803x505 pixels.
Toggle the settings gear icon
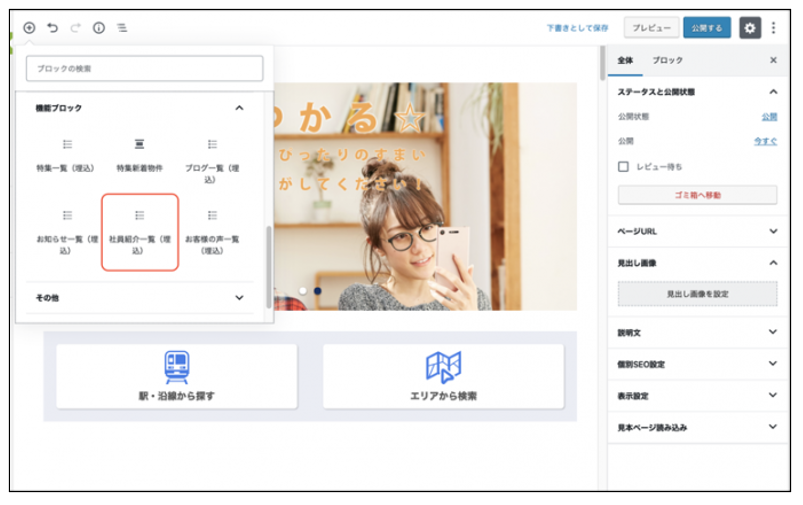[x=750, y=28]
